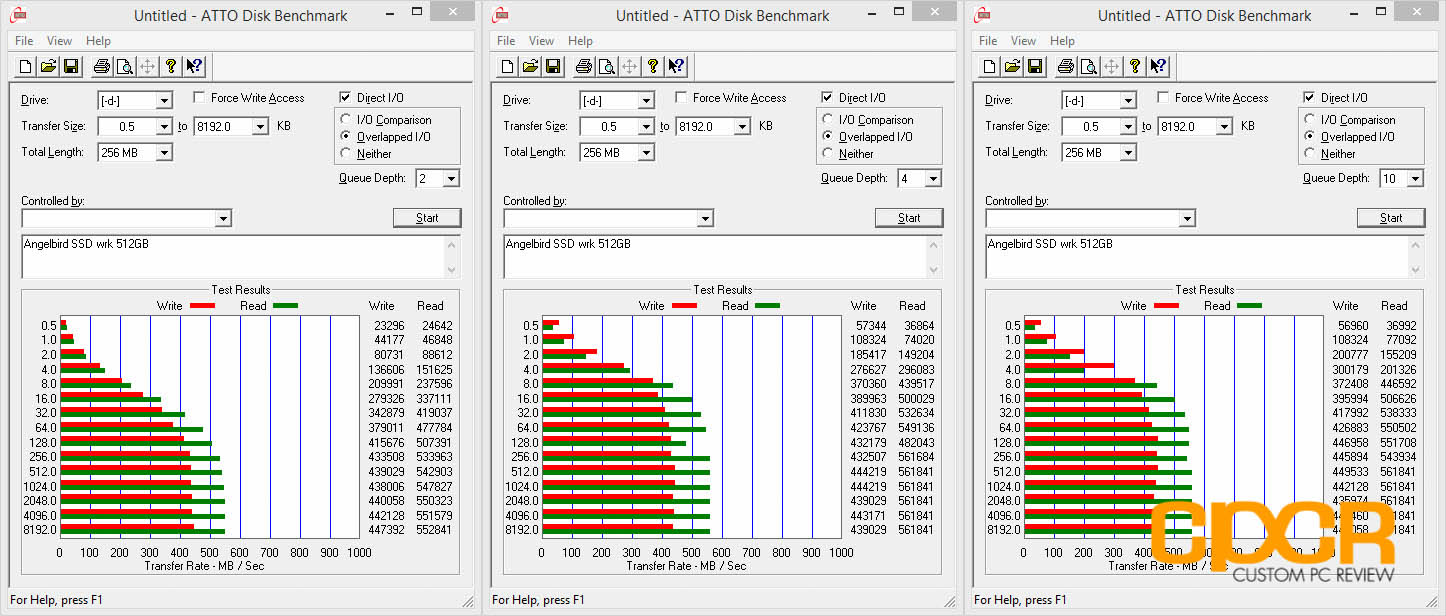1446x616 pixels.
Task: Click yellow question mark About icon, Queue Depth 4 window
Action: coord(653,67)
